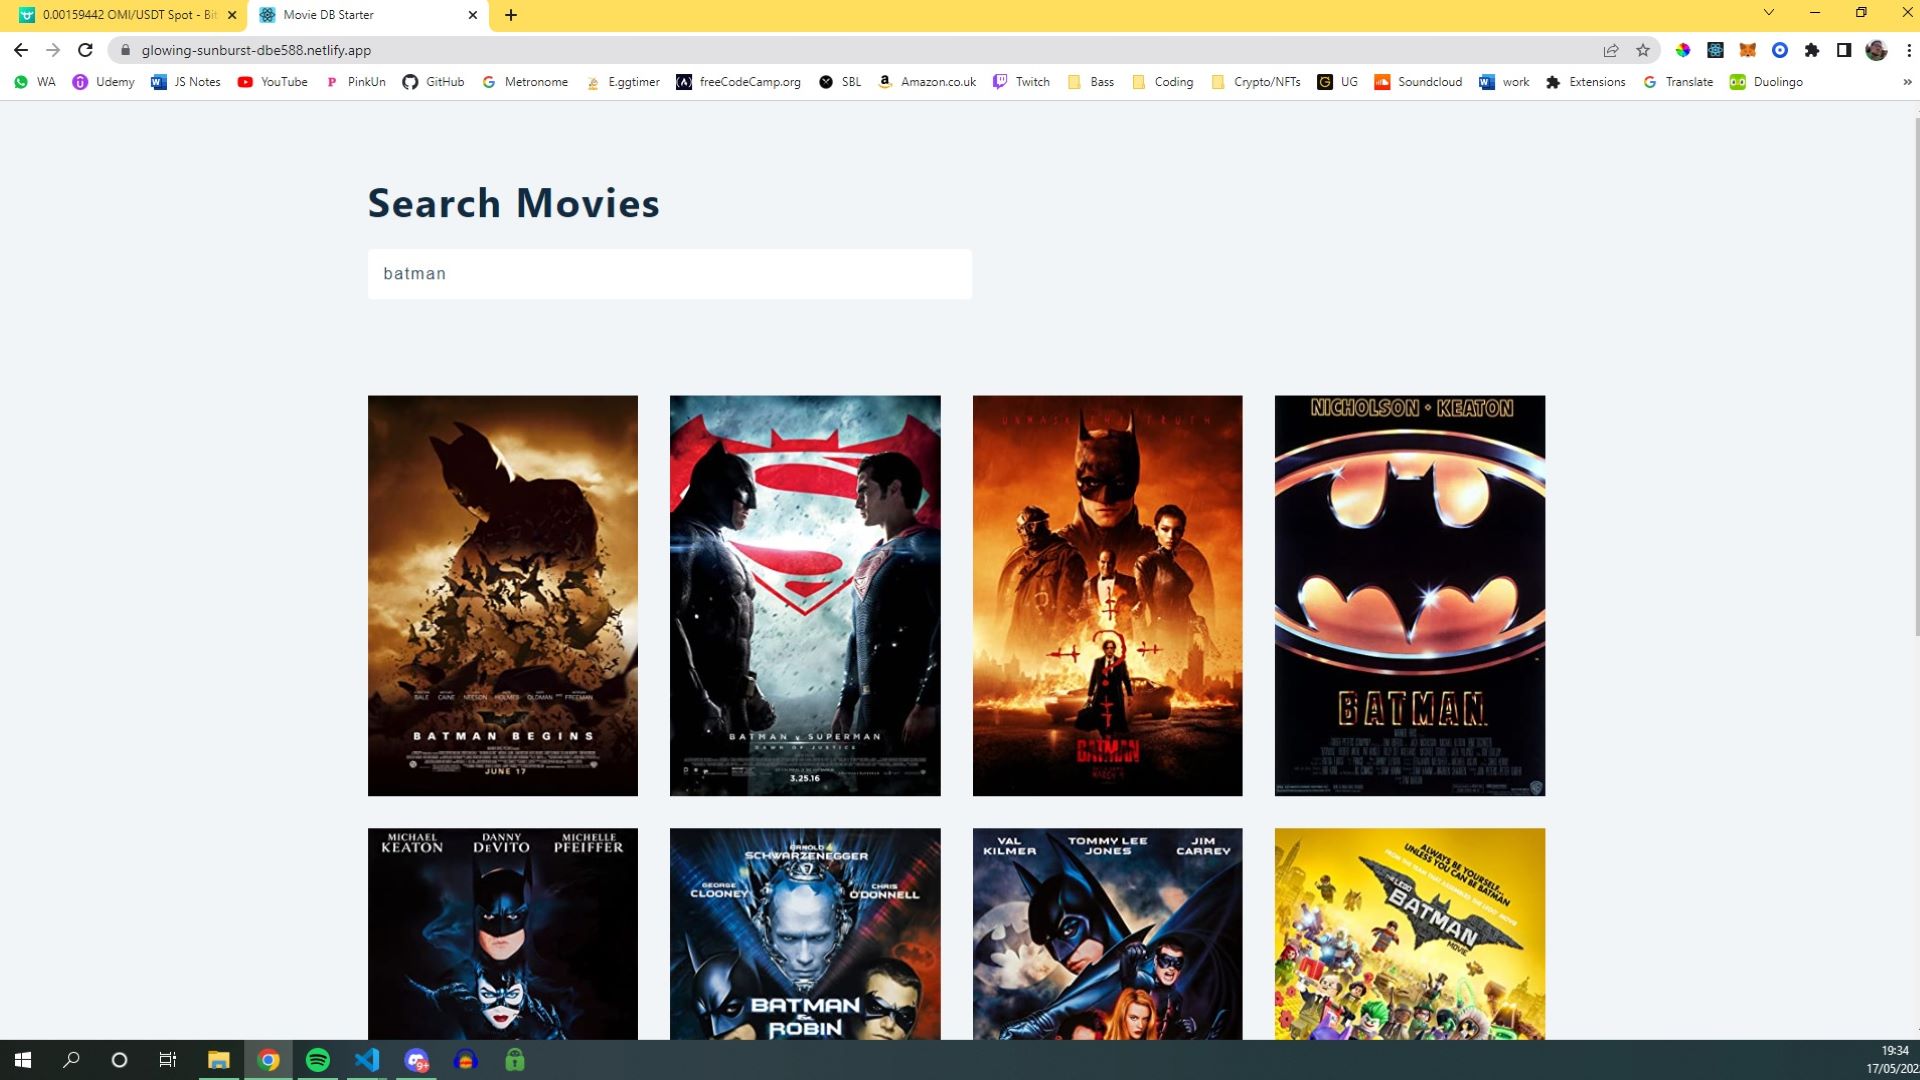The width and height of the screenshot is (1920, 1080).
Task: Open the tab search dropdown arrow
Action: tap(1768, 13)
